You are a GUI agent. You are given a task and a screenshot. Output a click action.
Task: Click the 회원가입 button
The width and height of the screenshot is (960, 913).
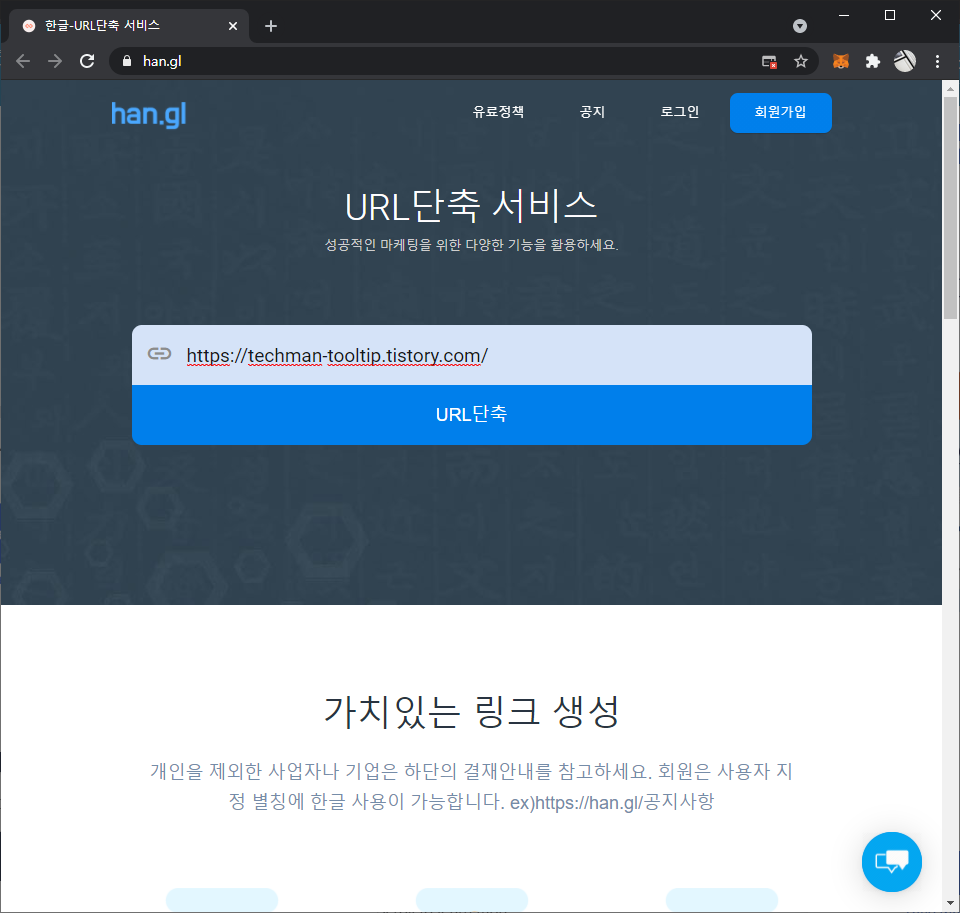tap(781, 113)
